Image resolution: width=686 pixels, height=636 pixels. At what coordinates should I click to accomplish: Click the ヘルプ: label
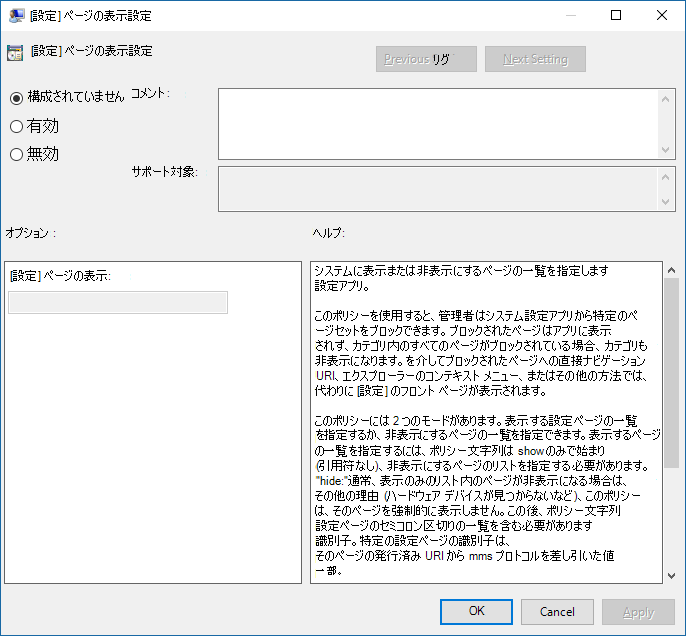(x=329, y=233)
